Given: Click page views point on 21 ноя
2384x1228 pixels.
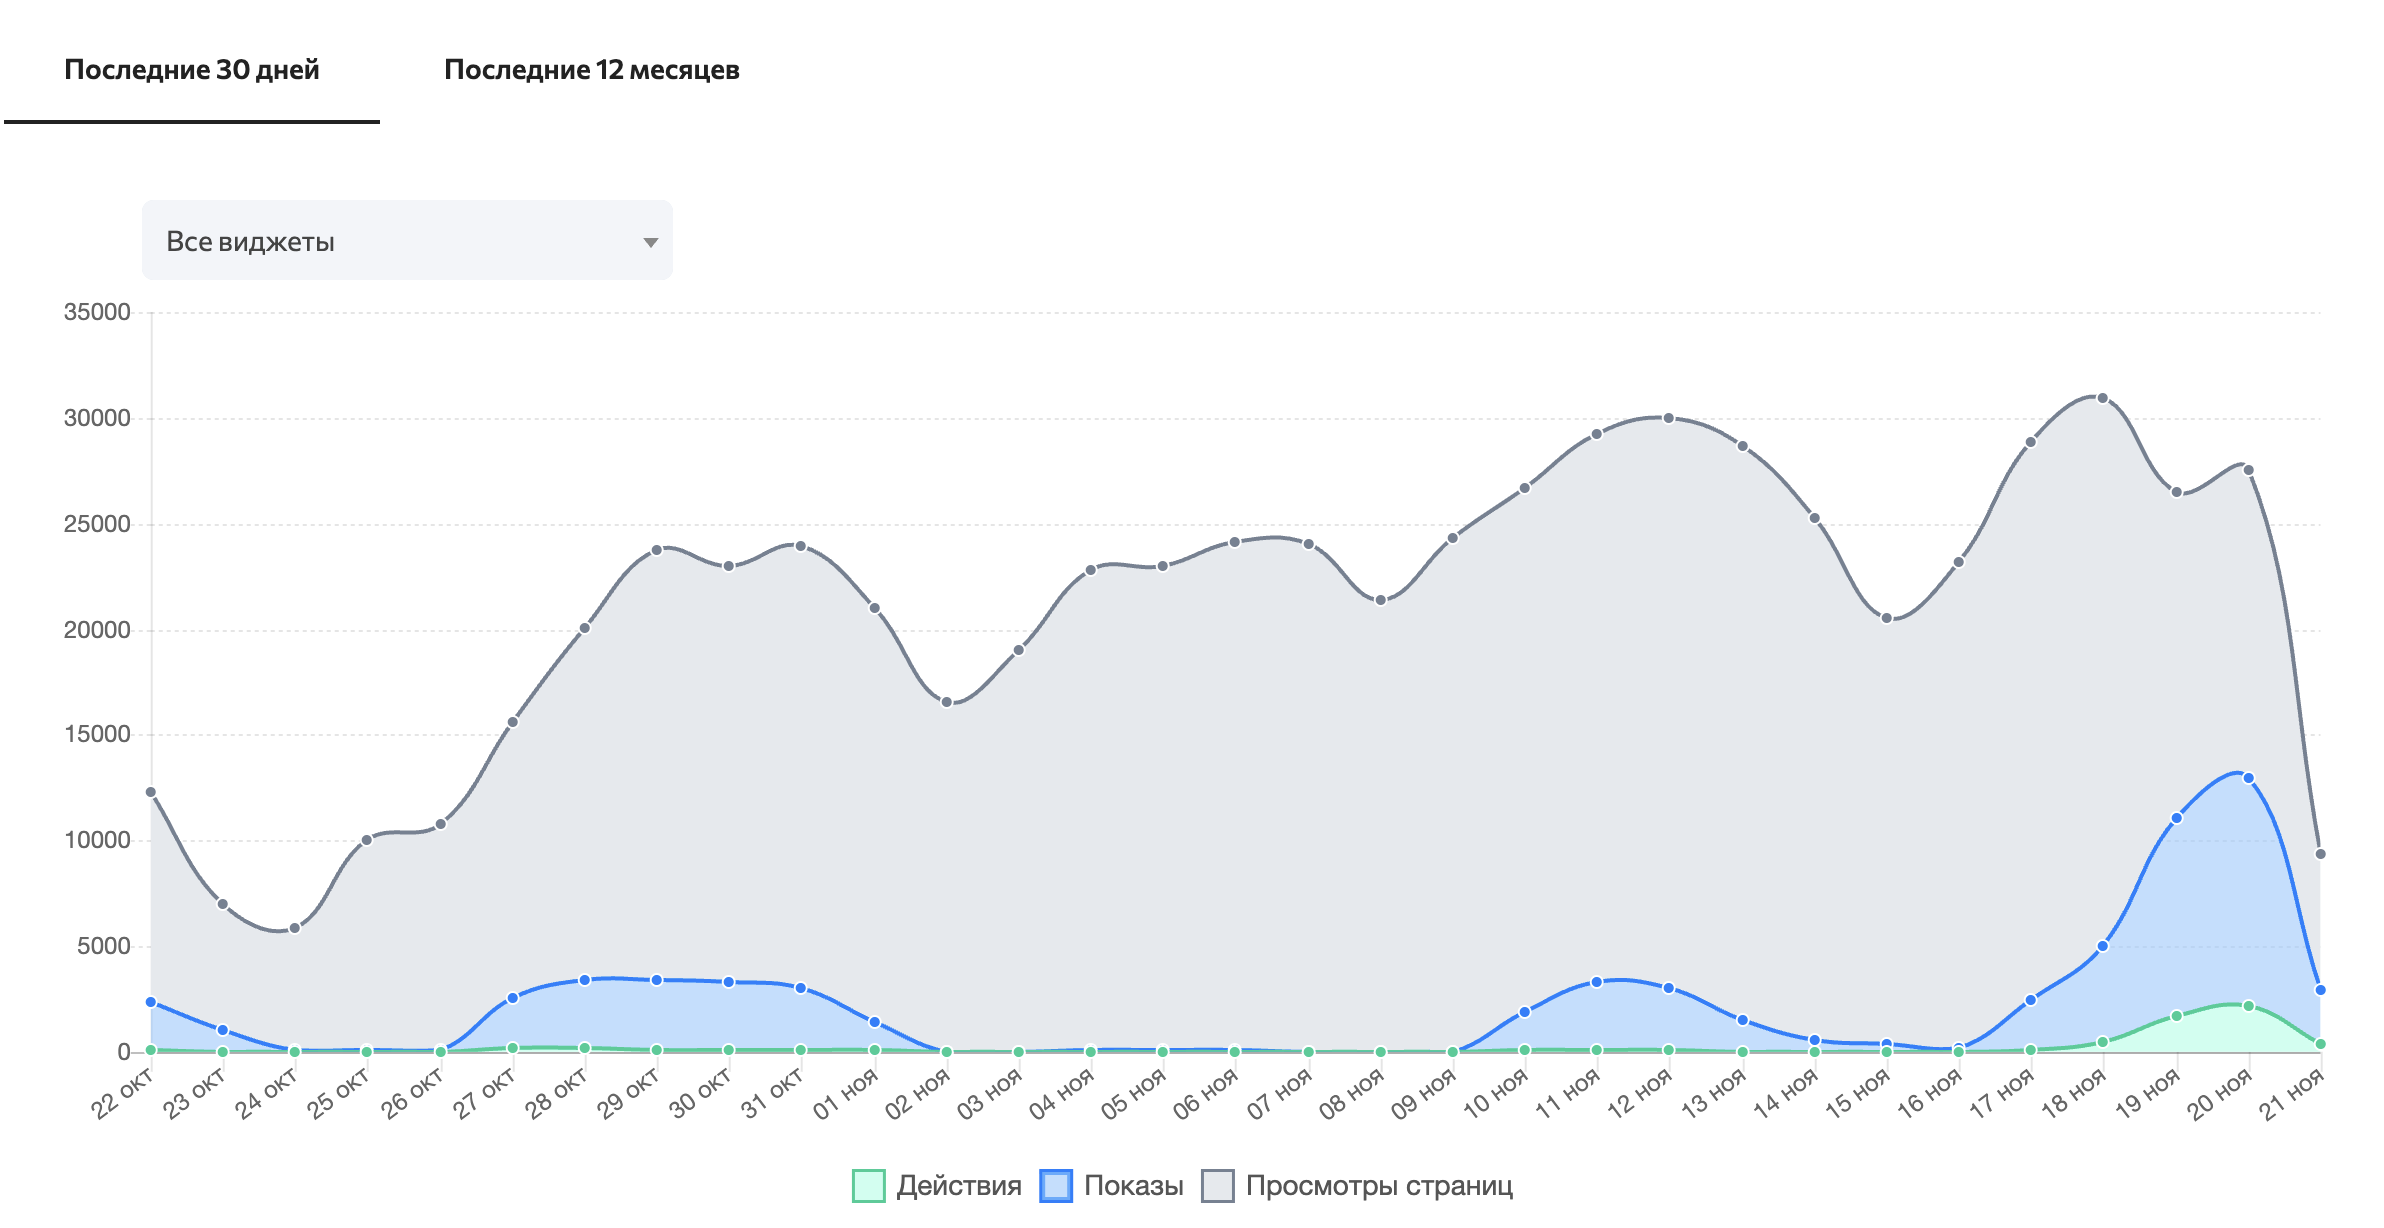Looking at the screenshot, I should pyautogui.click(x=2320, y=854).
